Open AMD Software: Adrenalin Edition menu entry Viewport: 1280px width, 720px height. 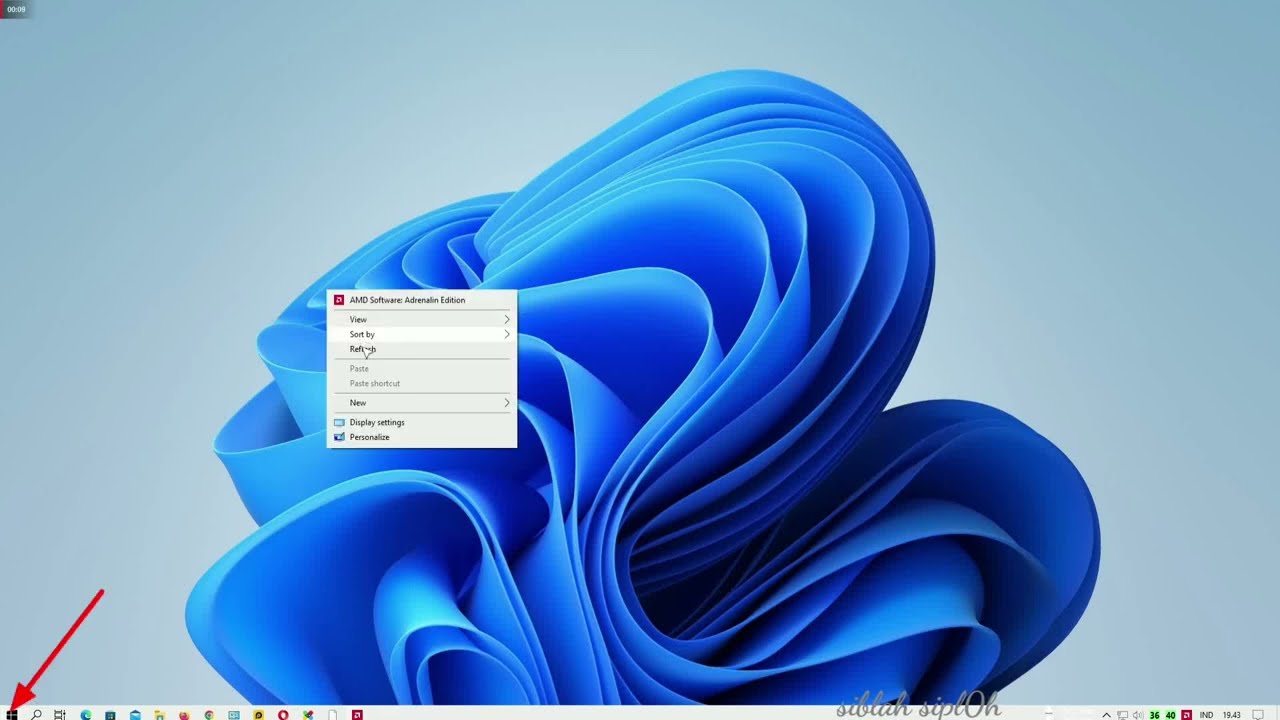[422, 300]
